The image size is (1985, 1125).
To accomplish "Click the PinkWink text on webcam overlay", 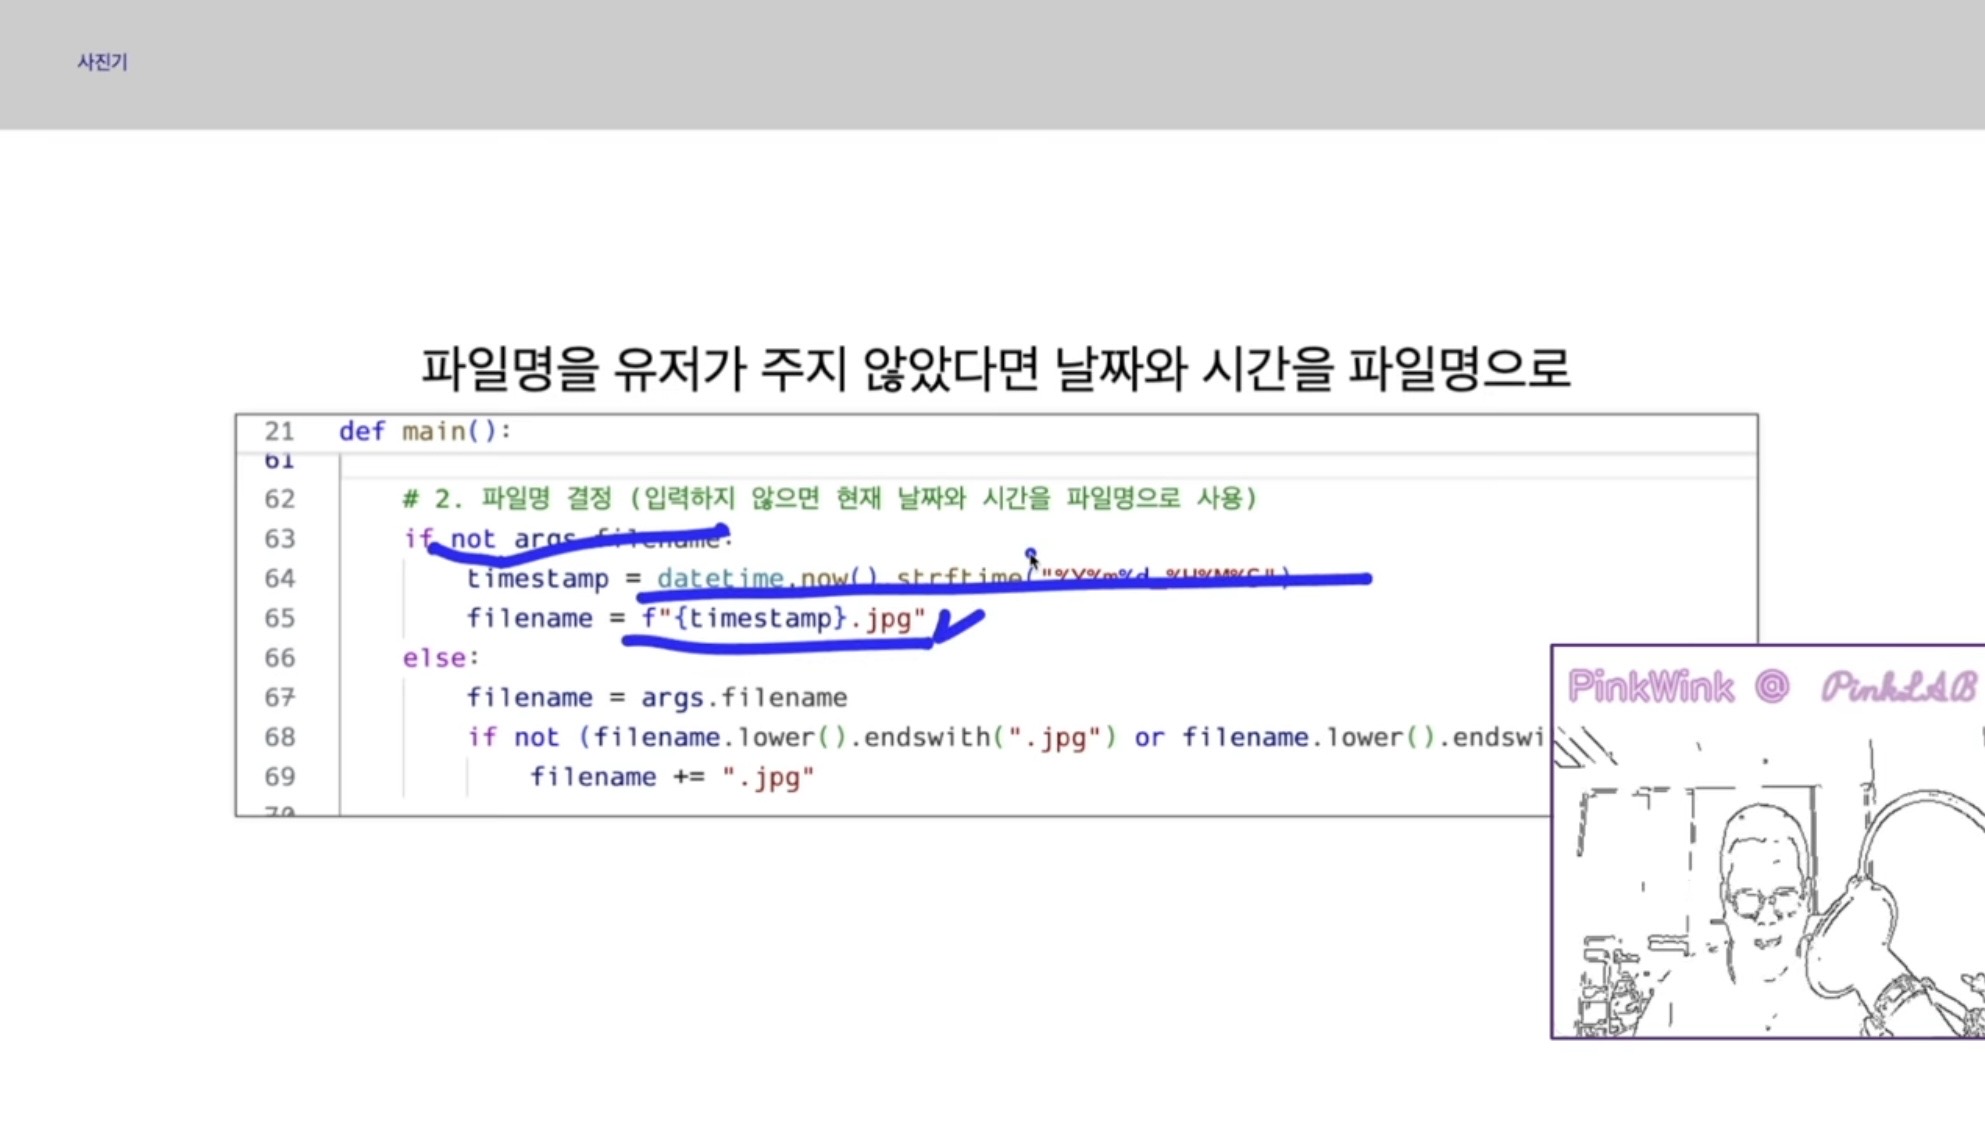I will click(x=1650, y=687).
